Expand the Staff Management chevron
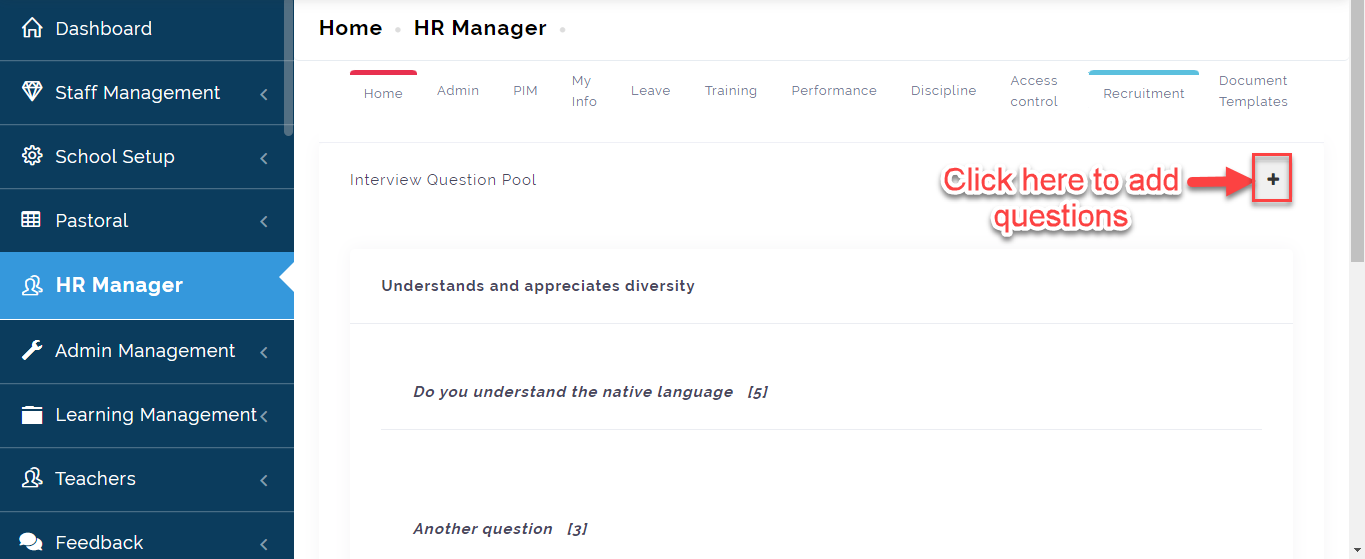Image resolution: width=1365 pixels, height=559 pixels. (264, 94)
